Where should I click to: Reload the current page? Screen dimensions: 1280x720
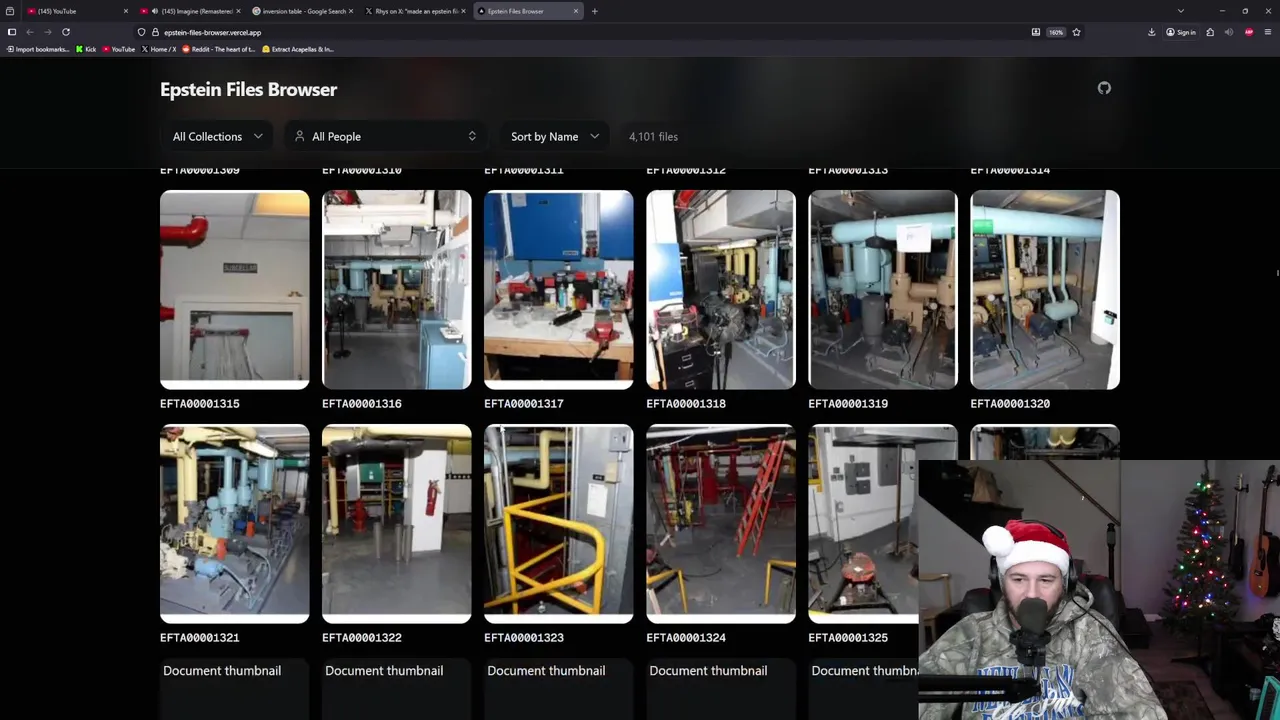coord(66,32)
